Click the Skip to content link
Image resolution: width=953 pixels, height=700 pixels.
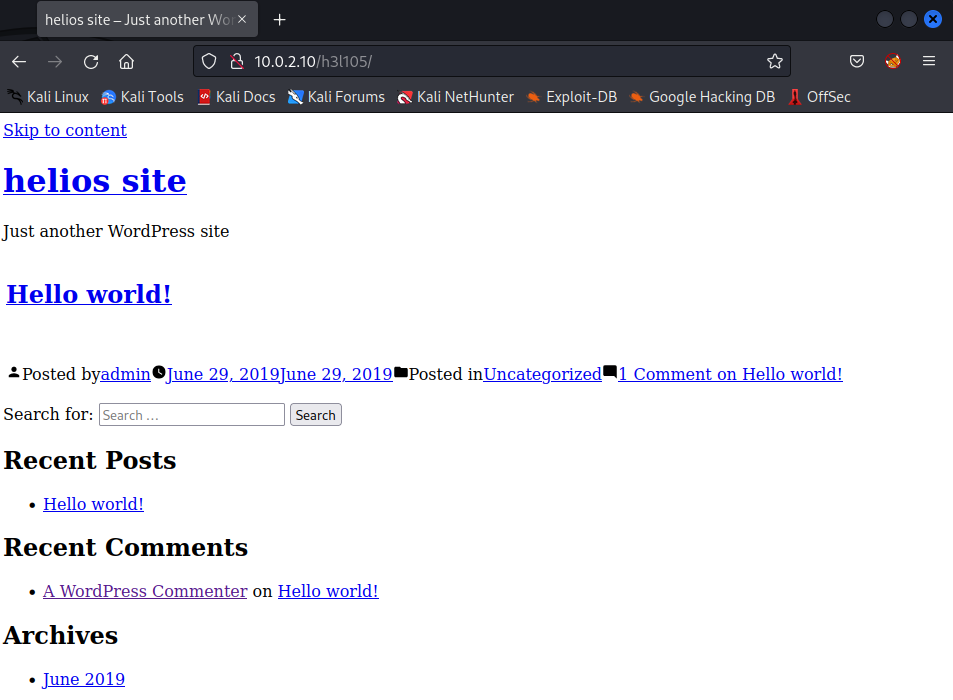pos(65,130)
